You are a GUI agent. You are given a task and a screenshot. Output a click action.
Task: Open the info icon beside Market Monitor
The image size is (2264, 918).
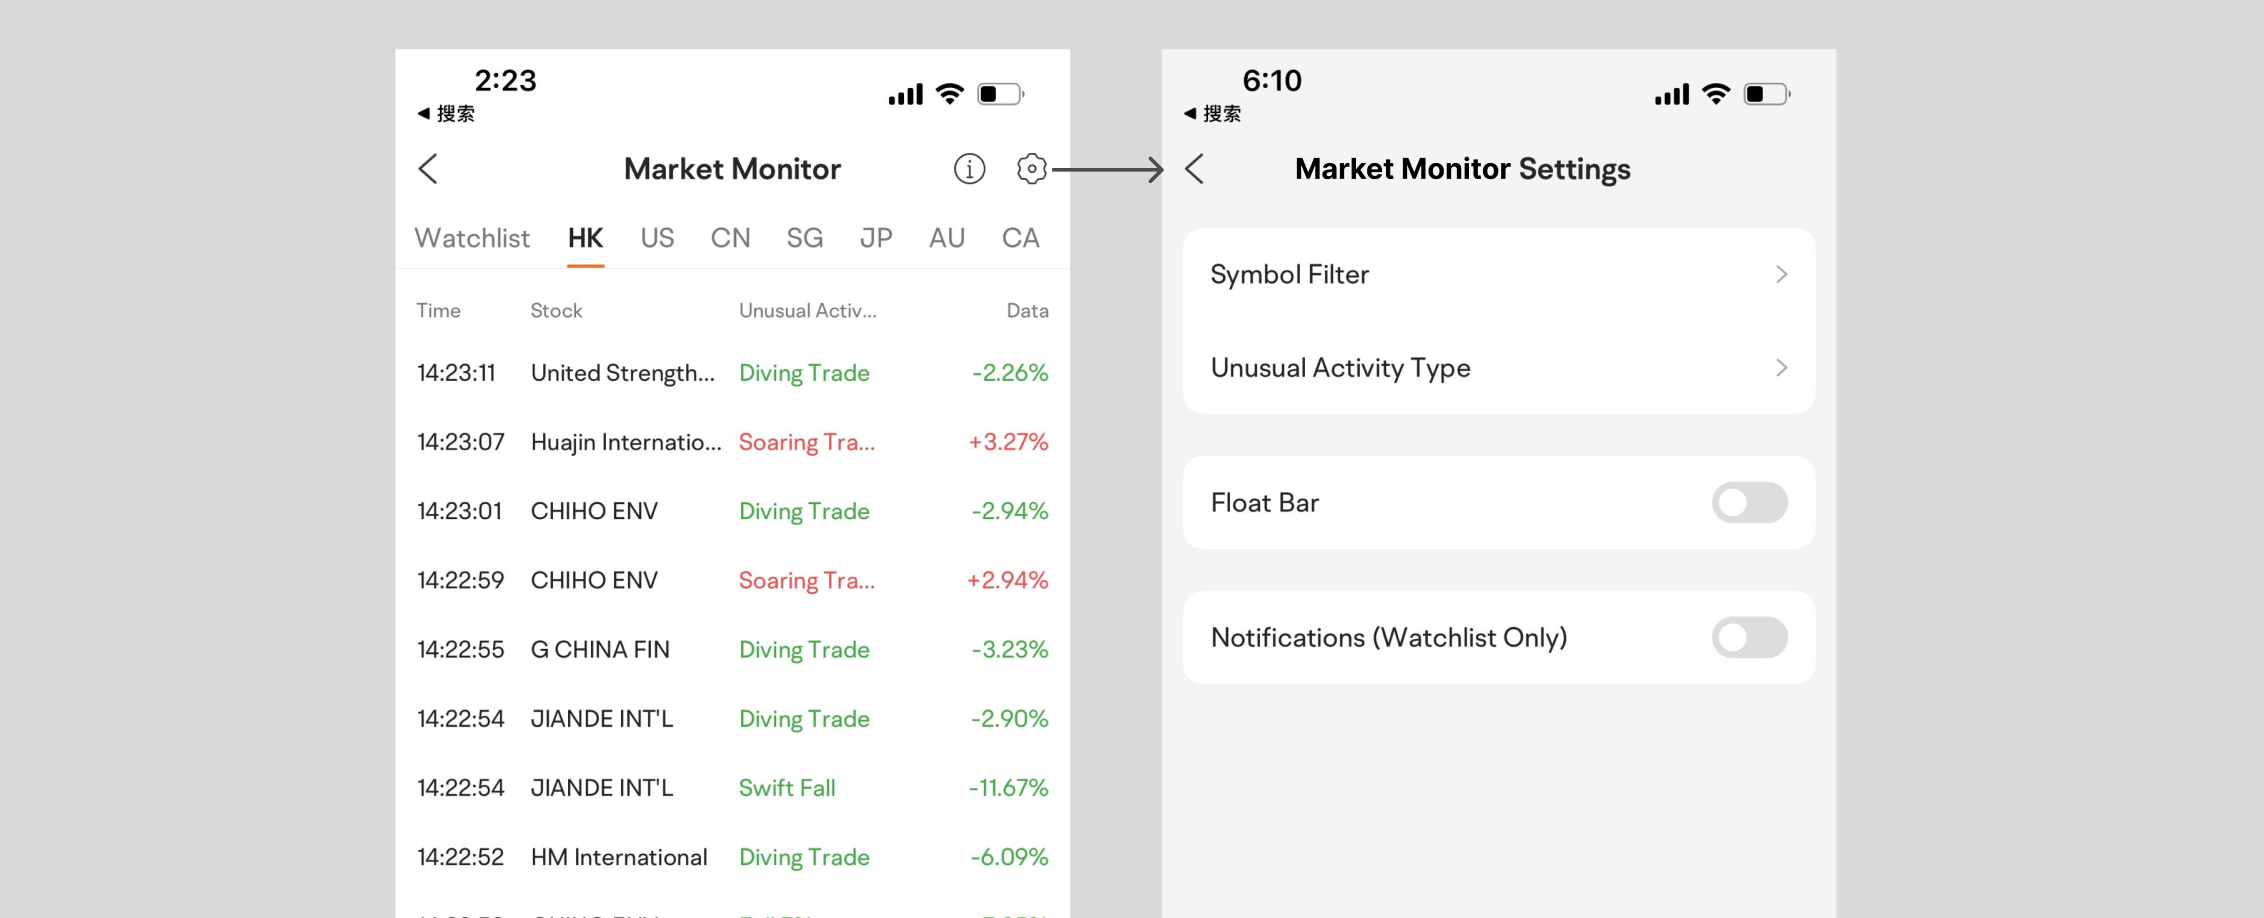[969, 169]
